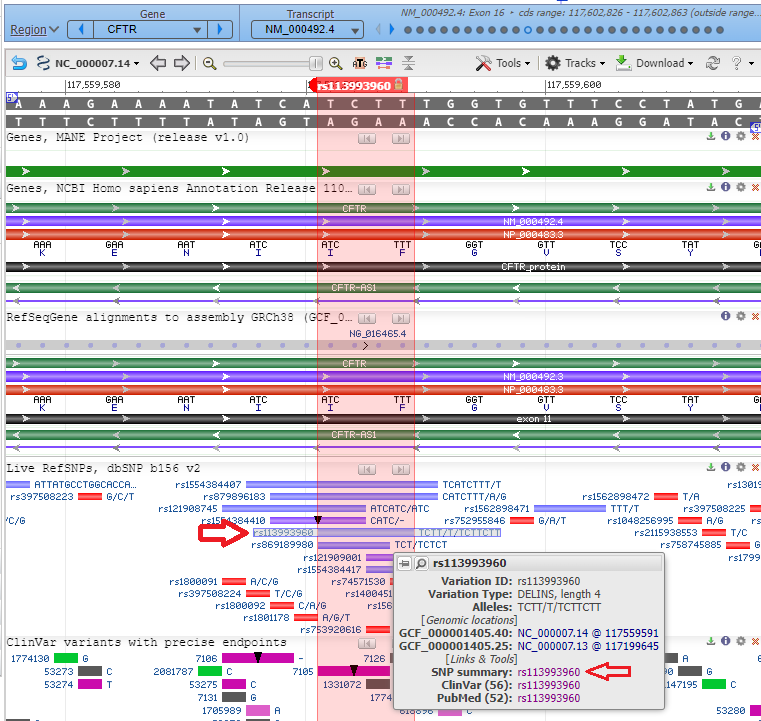
Task: Click the Back undo arrow in toolbar
Action: click(19, 63)
